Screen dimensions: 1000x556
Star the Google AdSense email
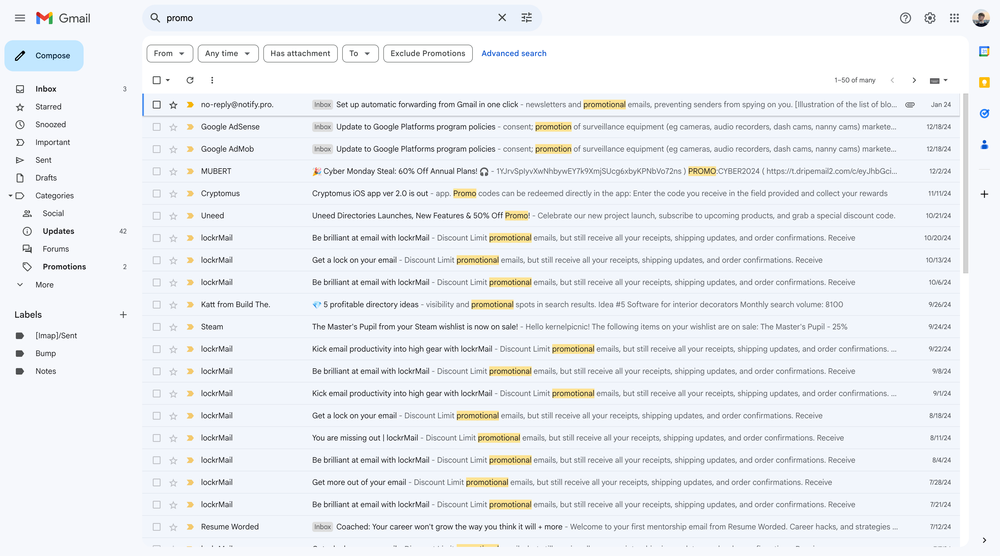click(x=173, y=127)
